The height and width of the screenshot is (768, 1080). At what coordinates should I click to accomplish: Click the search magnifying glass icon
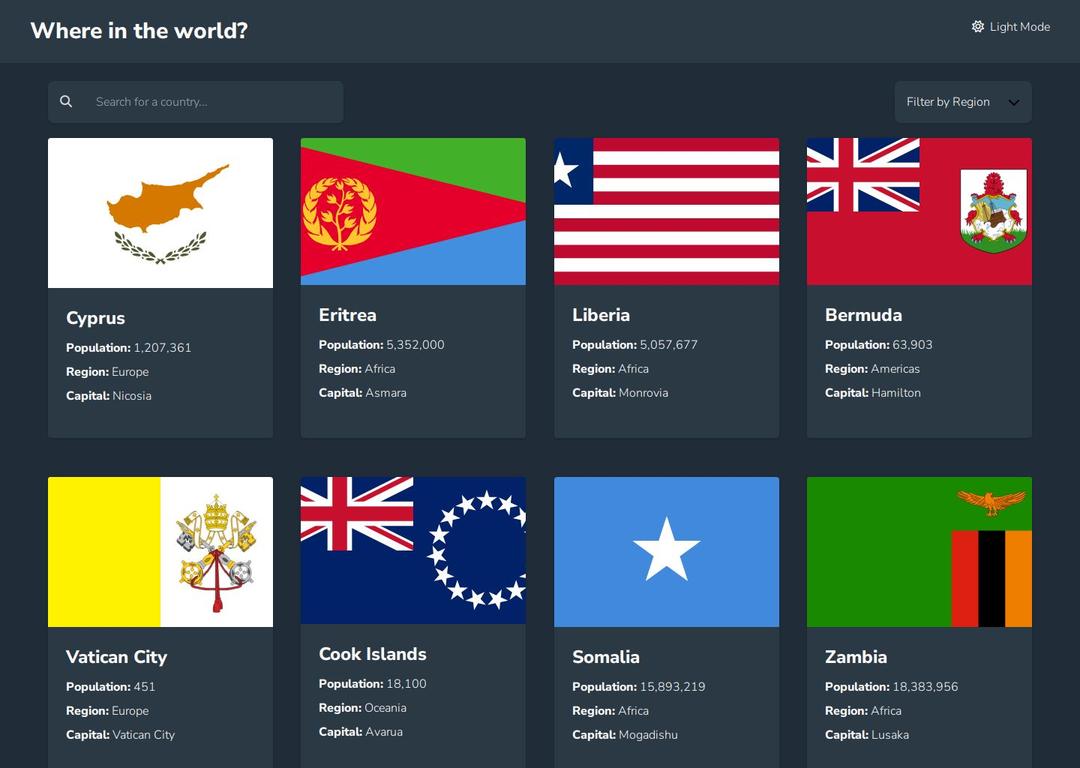coord(66,101)
